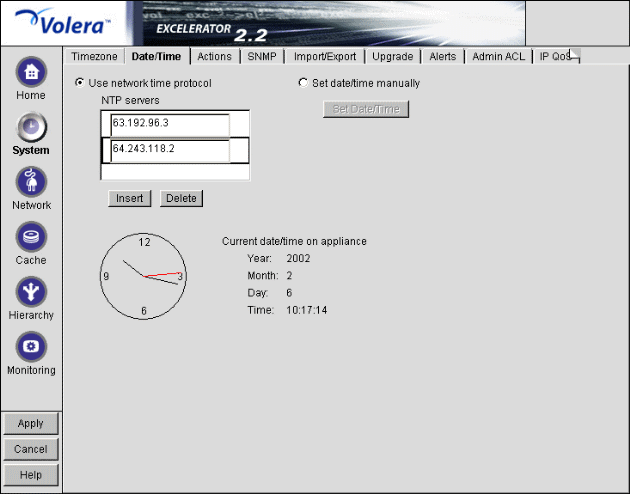Open the Cache disk icon
The height and width of the screenshot is (494, 630).
click(31, 237)
